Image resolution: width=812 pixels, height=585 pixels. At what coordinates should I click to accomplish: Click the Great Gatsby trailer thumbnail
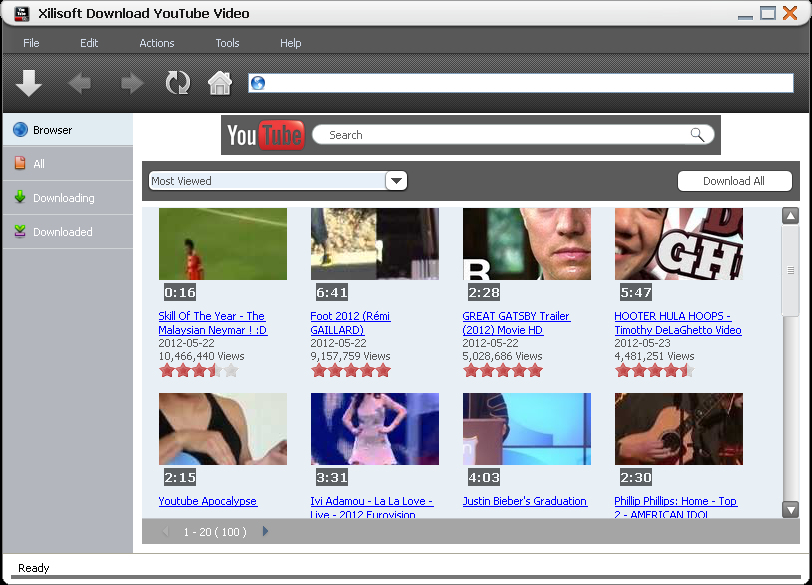click(527, 244)
